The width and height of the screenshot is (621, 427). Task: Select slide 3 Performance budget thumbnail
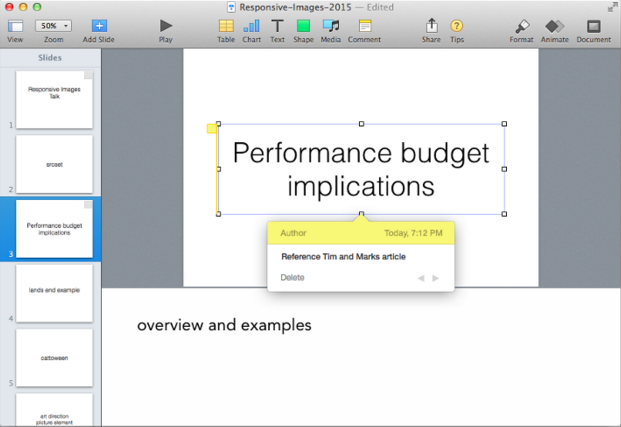pos(54,229)
